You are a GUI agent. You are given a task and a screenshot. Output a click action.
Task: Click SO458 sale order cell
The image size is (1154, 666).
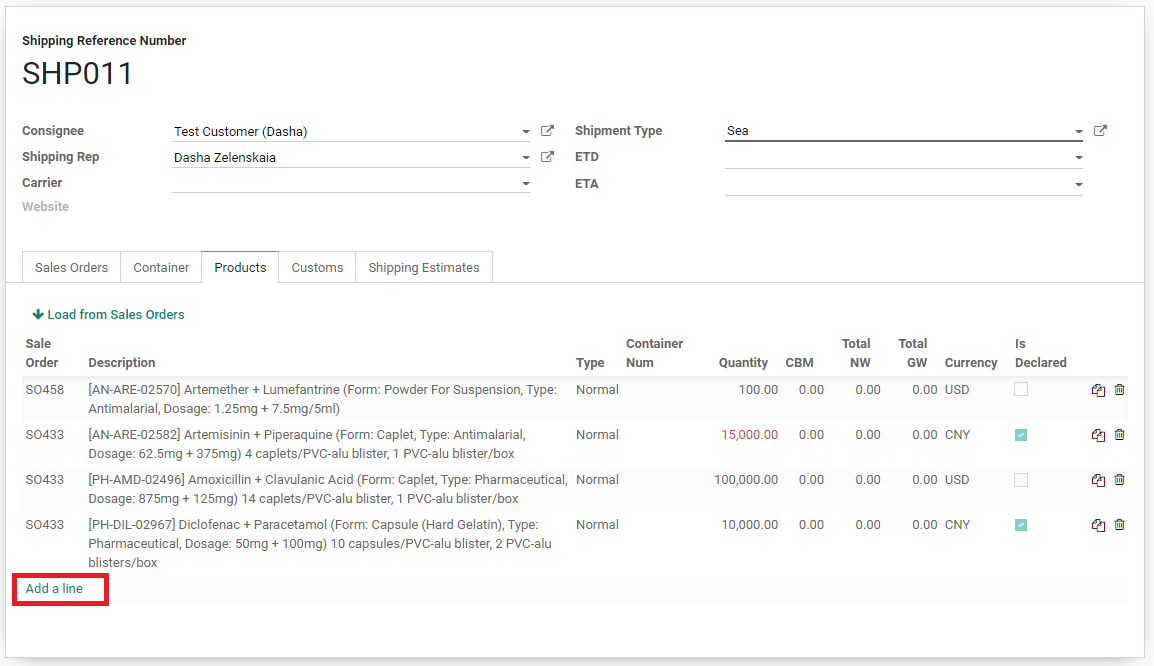click(45, 390)
